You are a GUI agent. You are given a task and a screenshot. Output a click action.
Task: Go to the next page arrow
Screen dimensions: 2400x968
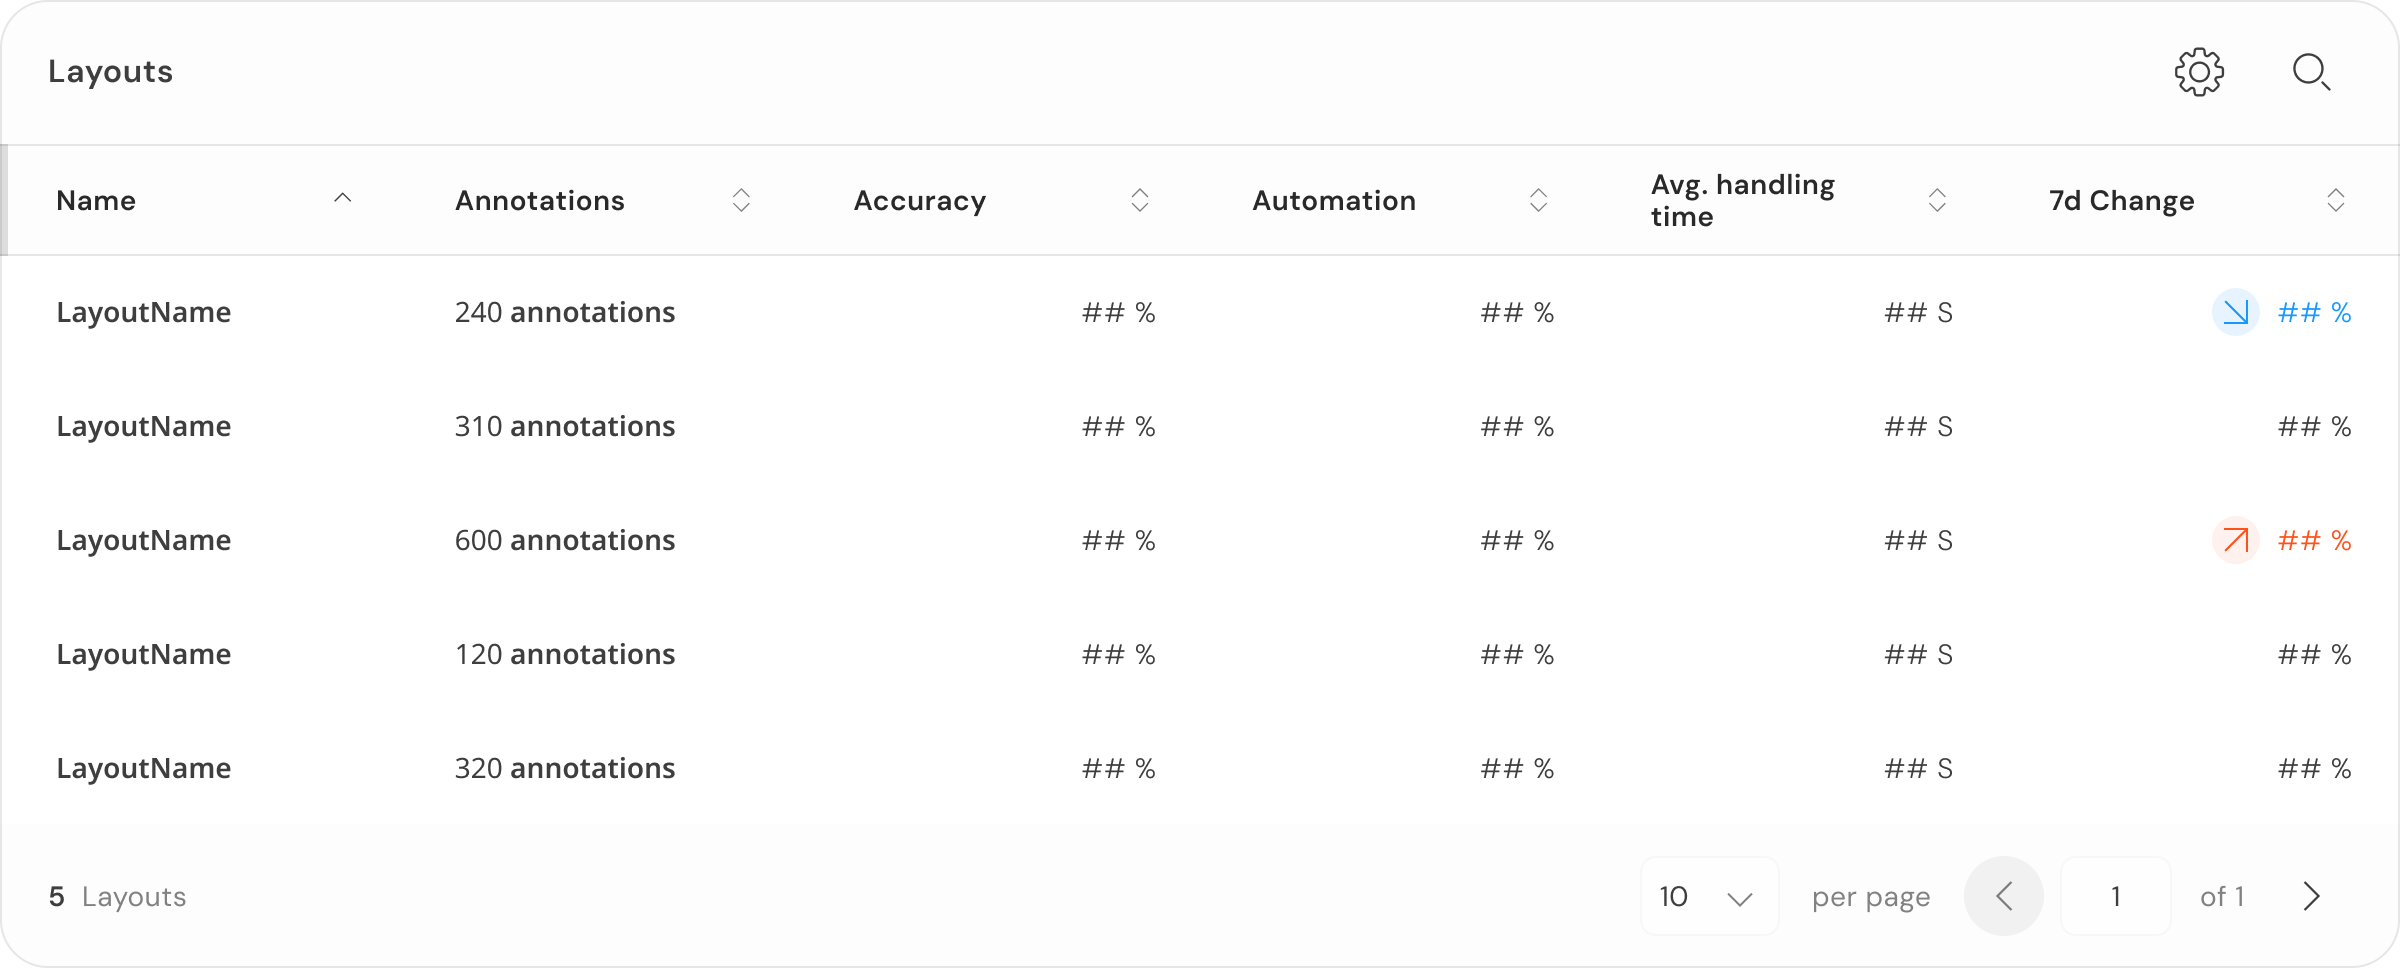[2311, 896]
